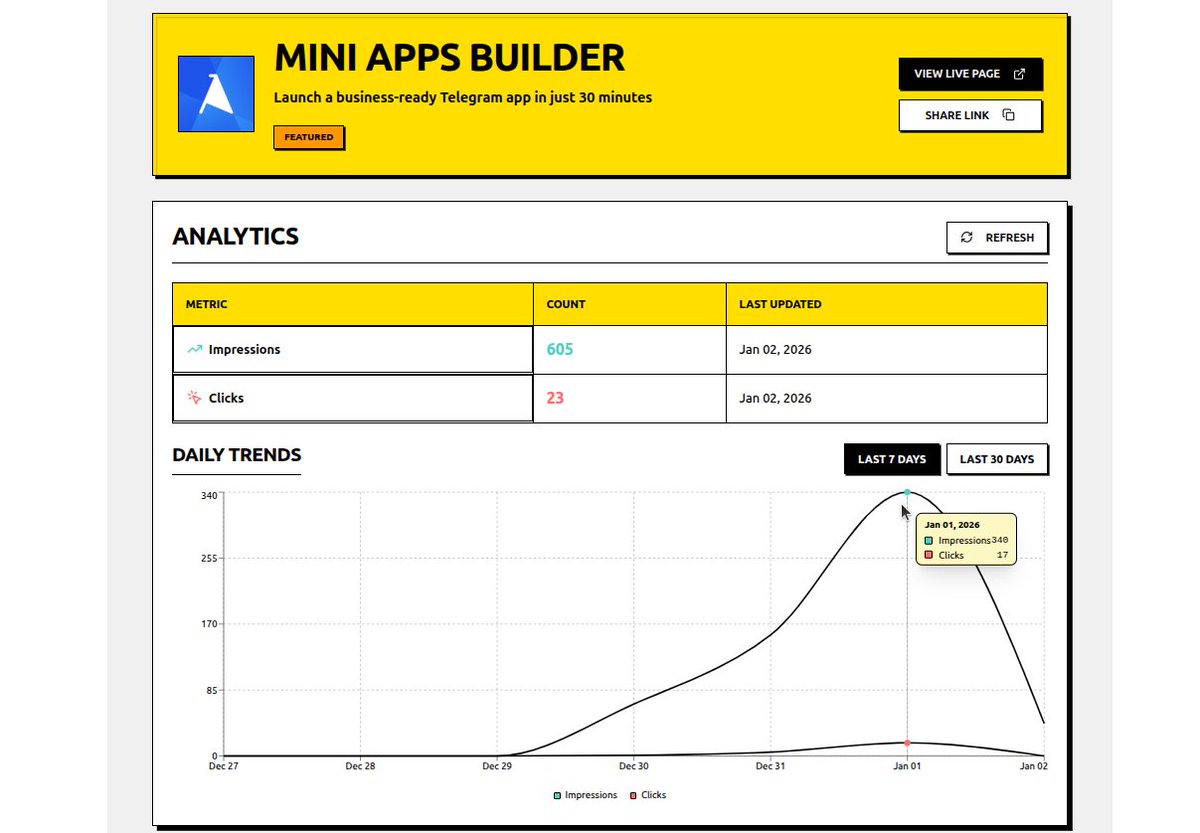Click Clicks row date Jan 02, 2026
This screenshot has width=1200, height=833.
pos(775,398)
